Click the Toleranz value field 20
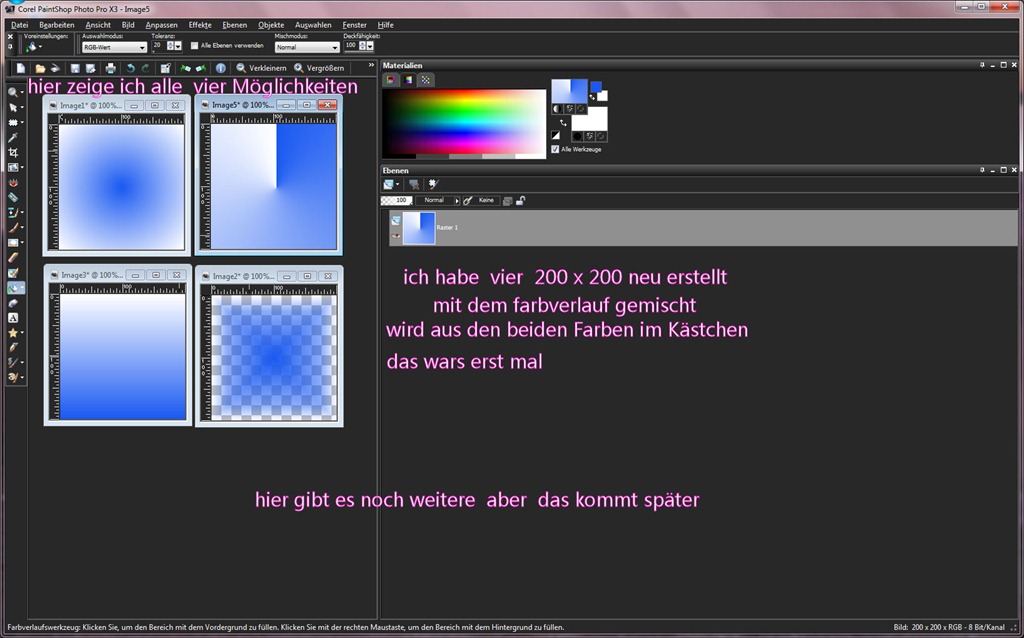 159,46
